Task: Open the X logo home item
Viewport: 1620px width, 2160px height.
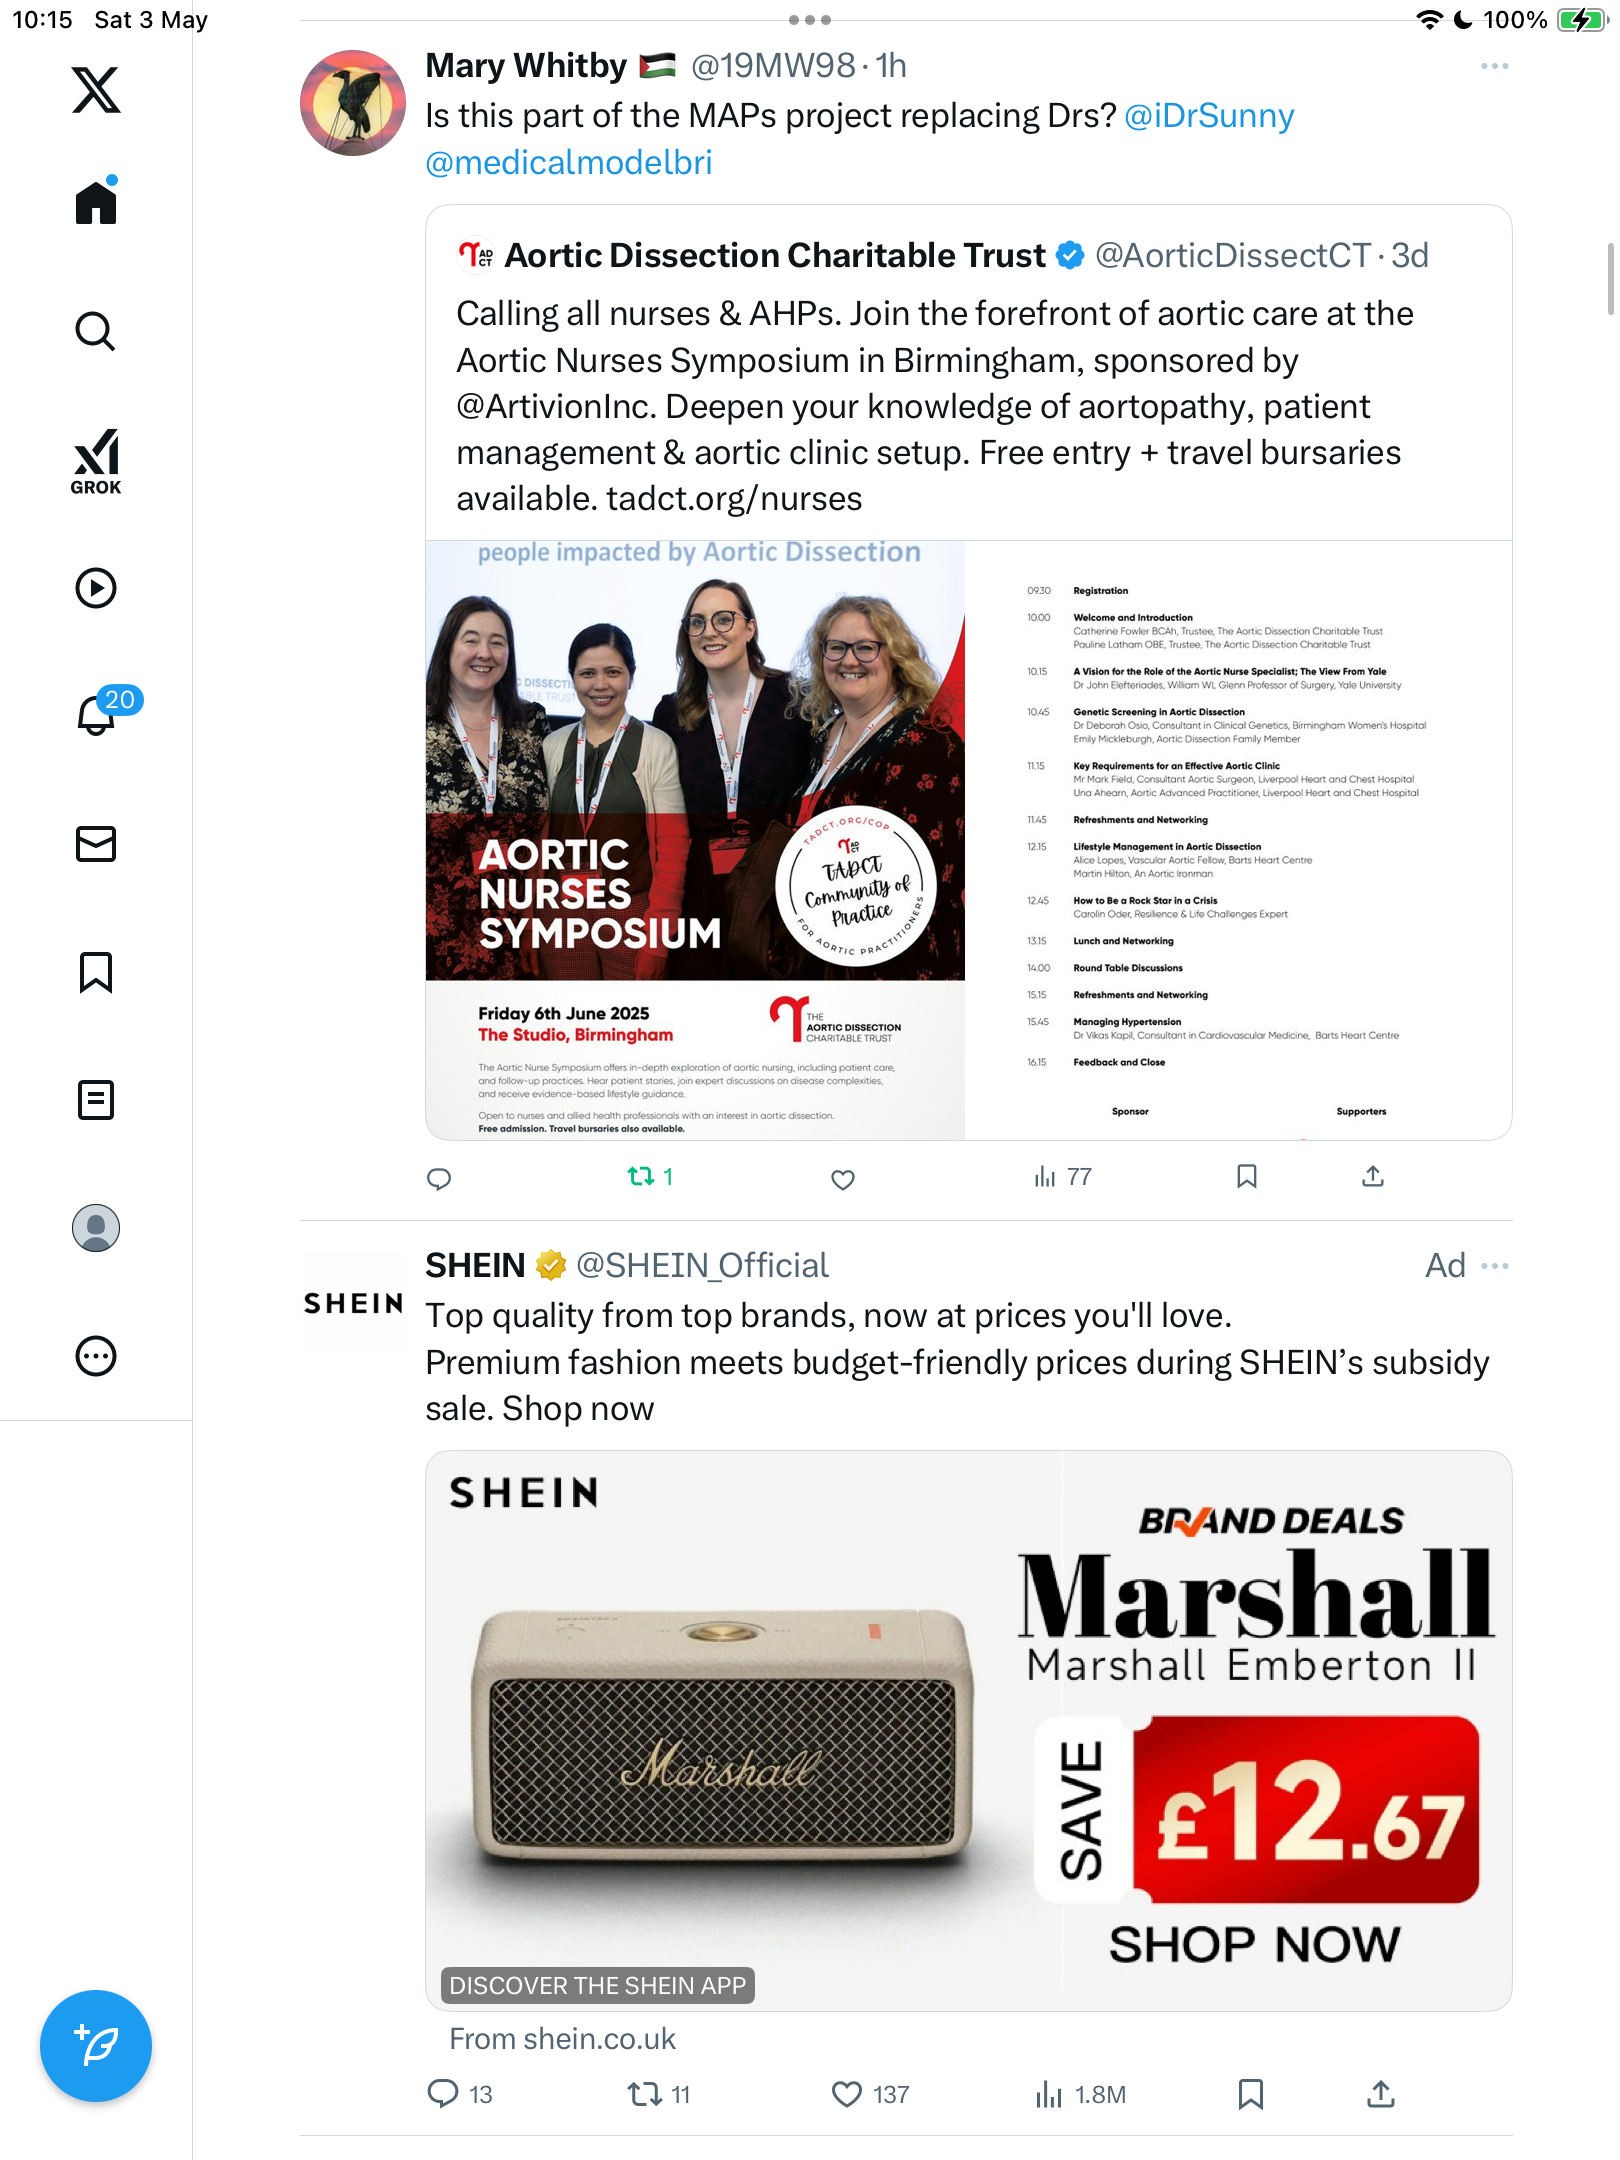Action: click(x=96, y=90)
